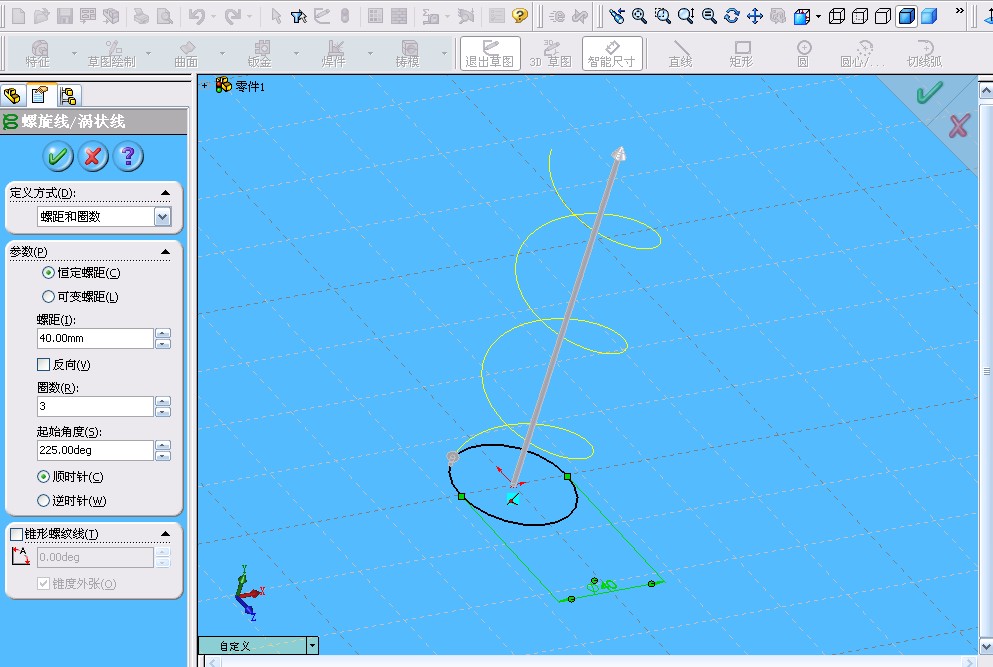Select 可变螺距(L) radio button
993x667 pixels.
pyautogui.click(x=48, y=296)
